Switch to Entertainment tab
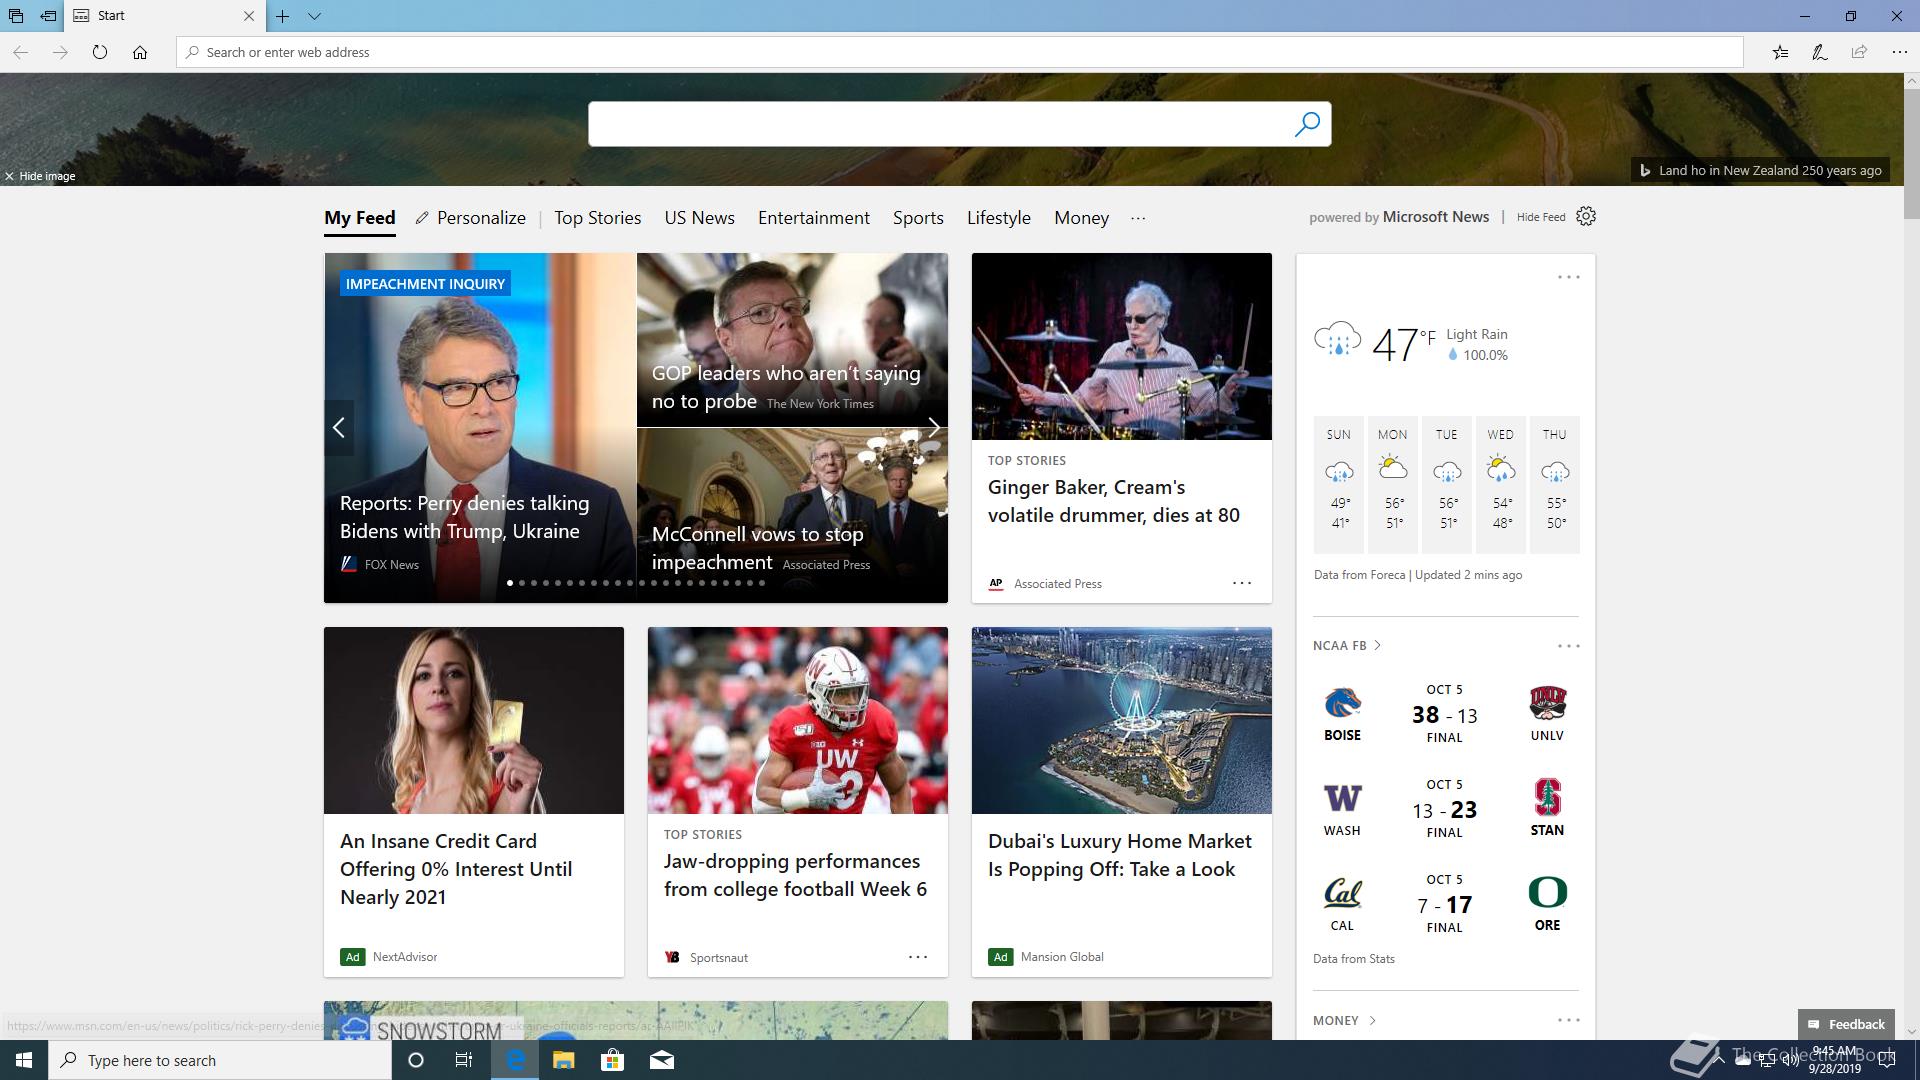This screenshot has width=1920, height=1080. (814, 218)
